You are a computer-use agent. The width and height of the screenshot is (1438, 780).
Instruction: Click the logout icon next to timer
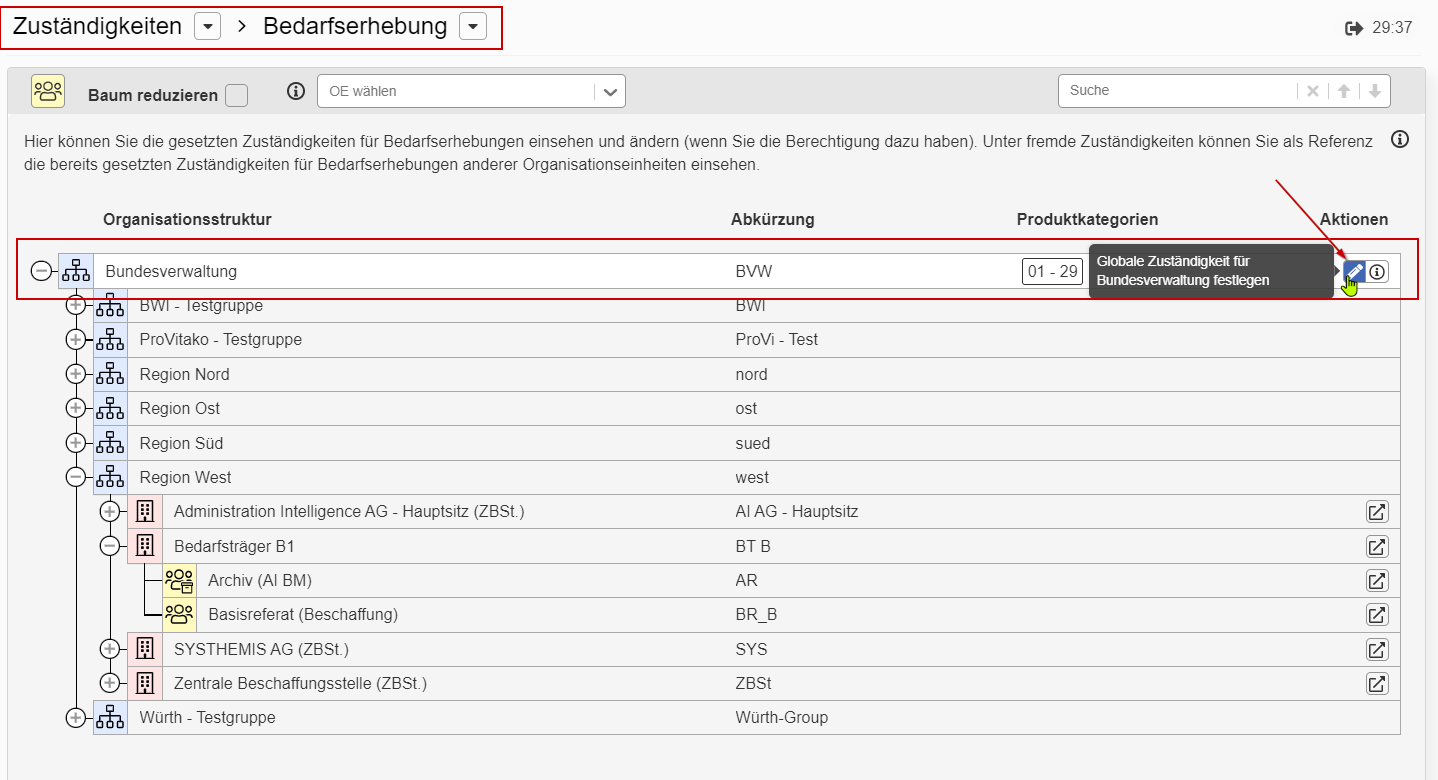(1354, 28)
